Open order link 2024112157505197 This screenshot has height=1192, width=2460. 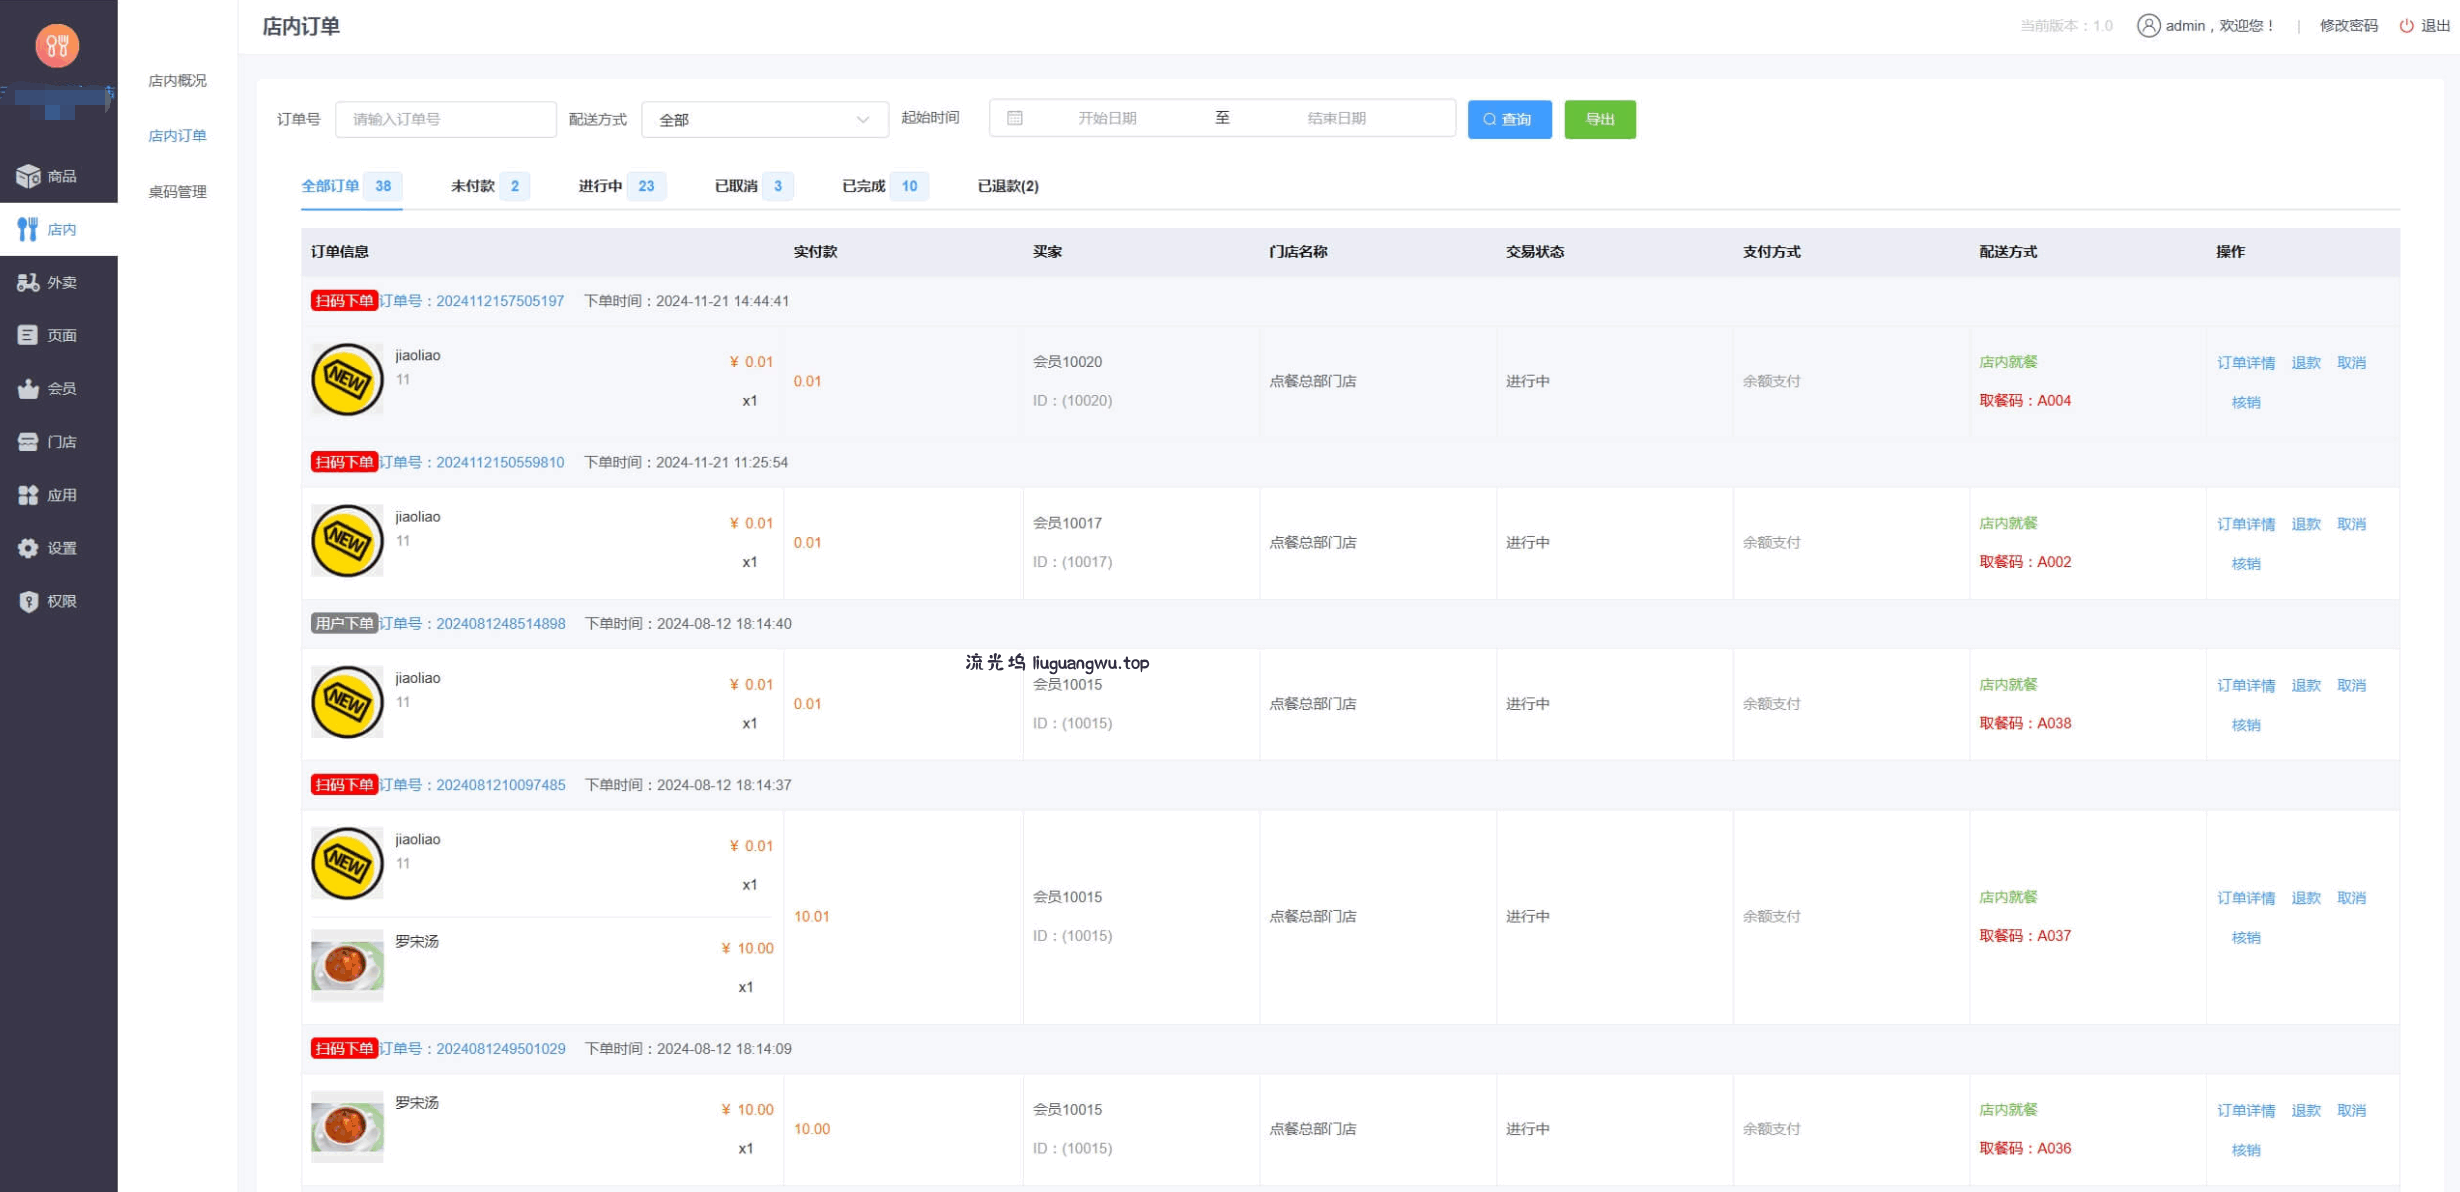click(x=500, y=301)
